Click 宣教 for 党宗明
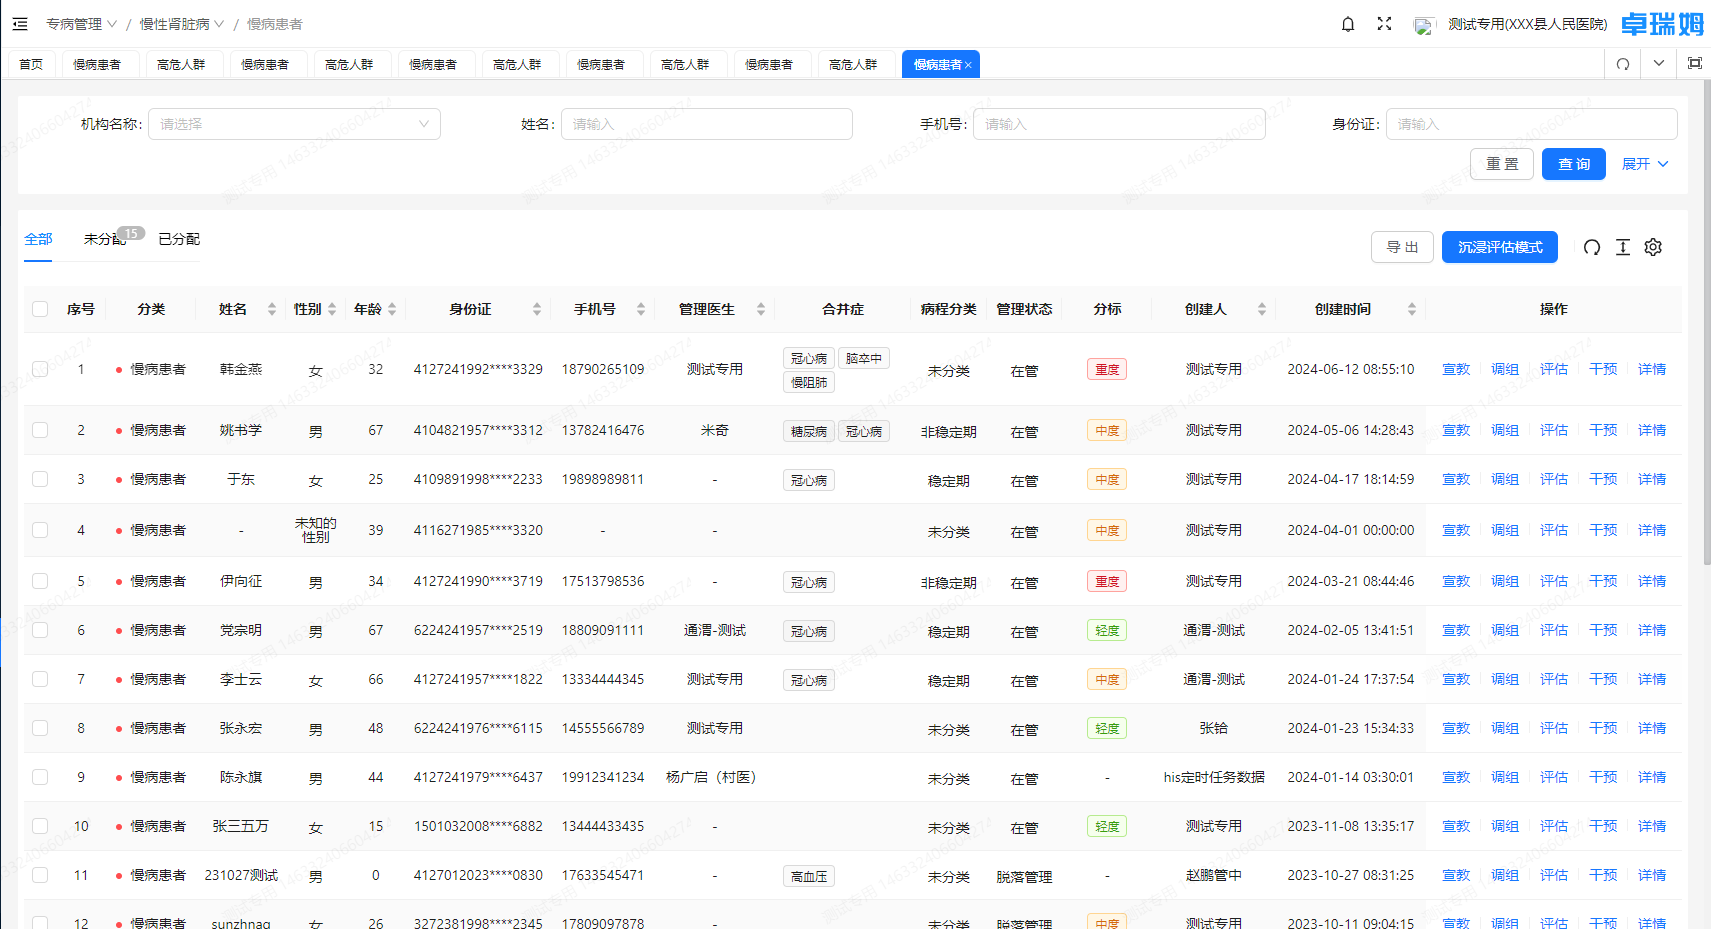The image size is (1711, 929). coord(1456,630)
